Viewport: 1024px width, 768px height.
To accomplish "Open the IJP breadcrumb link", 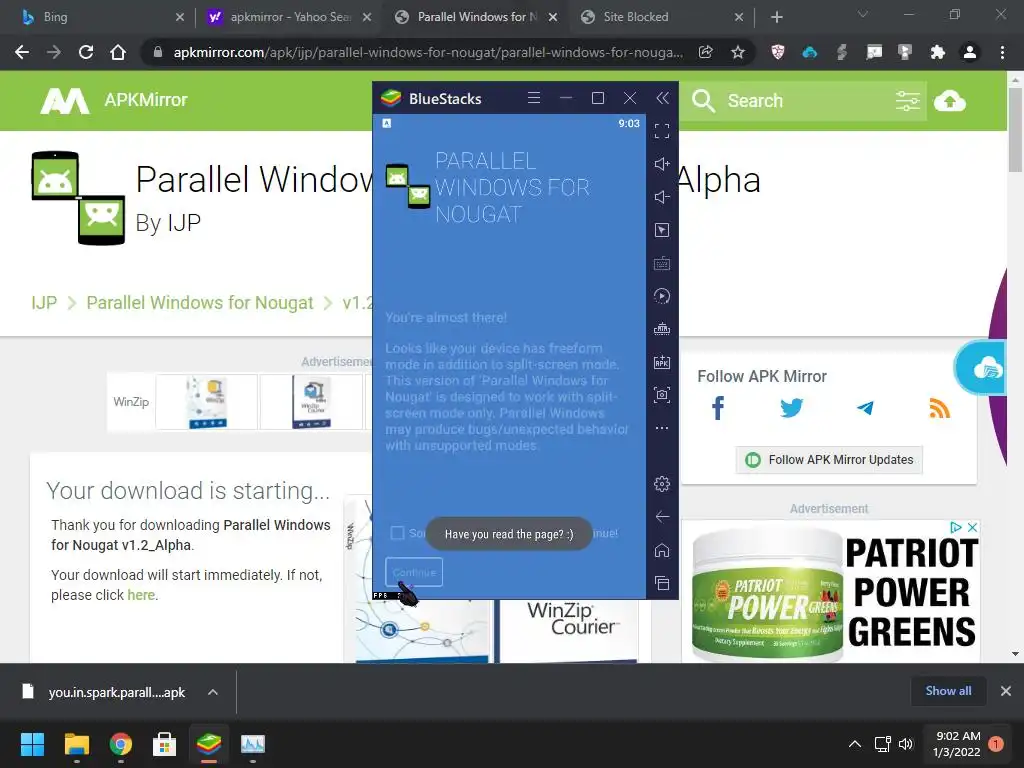I will click(44, 302).
